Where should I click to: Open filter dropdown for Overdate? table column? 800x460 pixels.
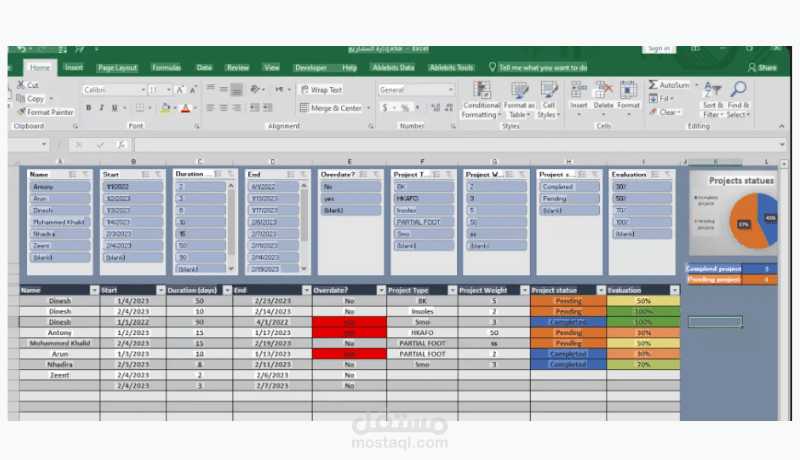click(381, 290)
